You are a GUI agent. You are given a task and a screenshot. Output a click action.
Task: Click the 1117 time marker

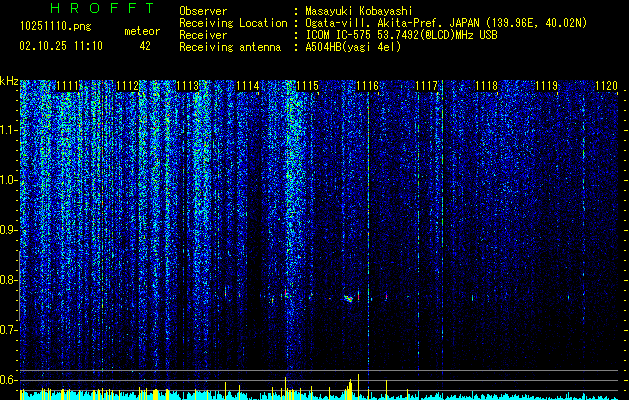point(426,86)
